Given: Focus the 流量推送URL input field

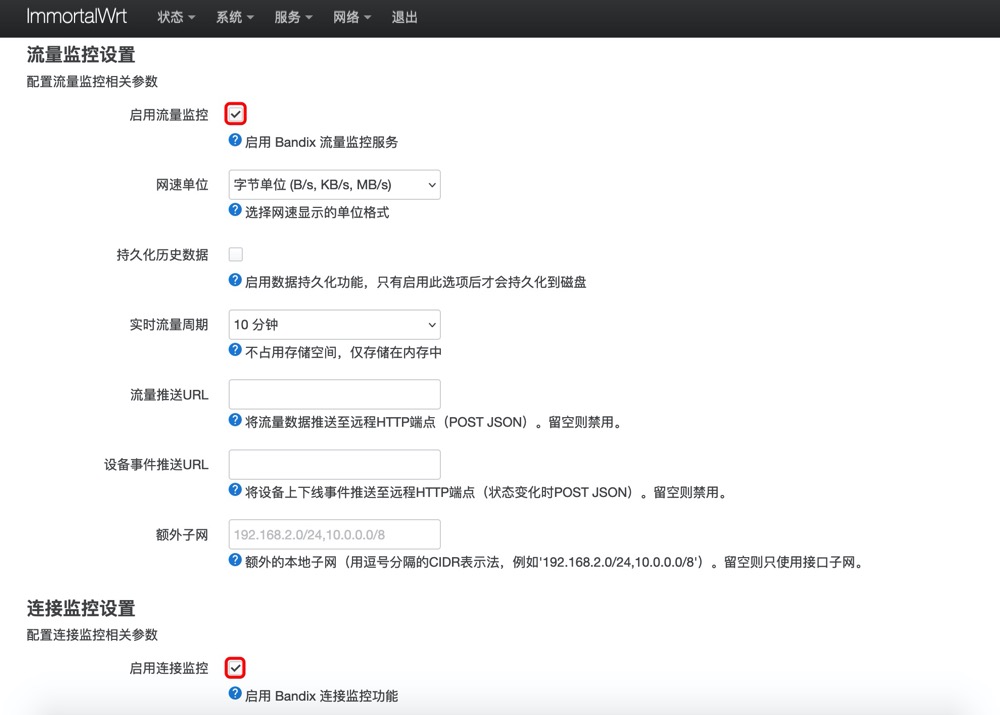Looking at the screenshot, I should 334,395.
